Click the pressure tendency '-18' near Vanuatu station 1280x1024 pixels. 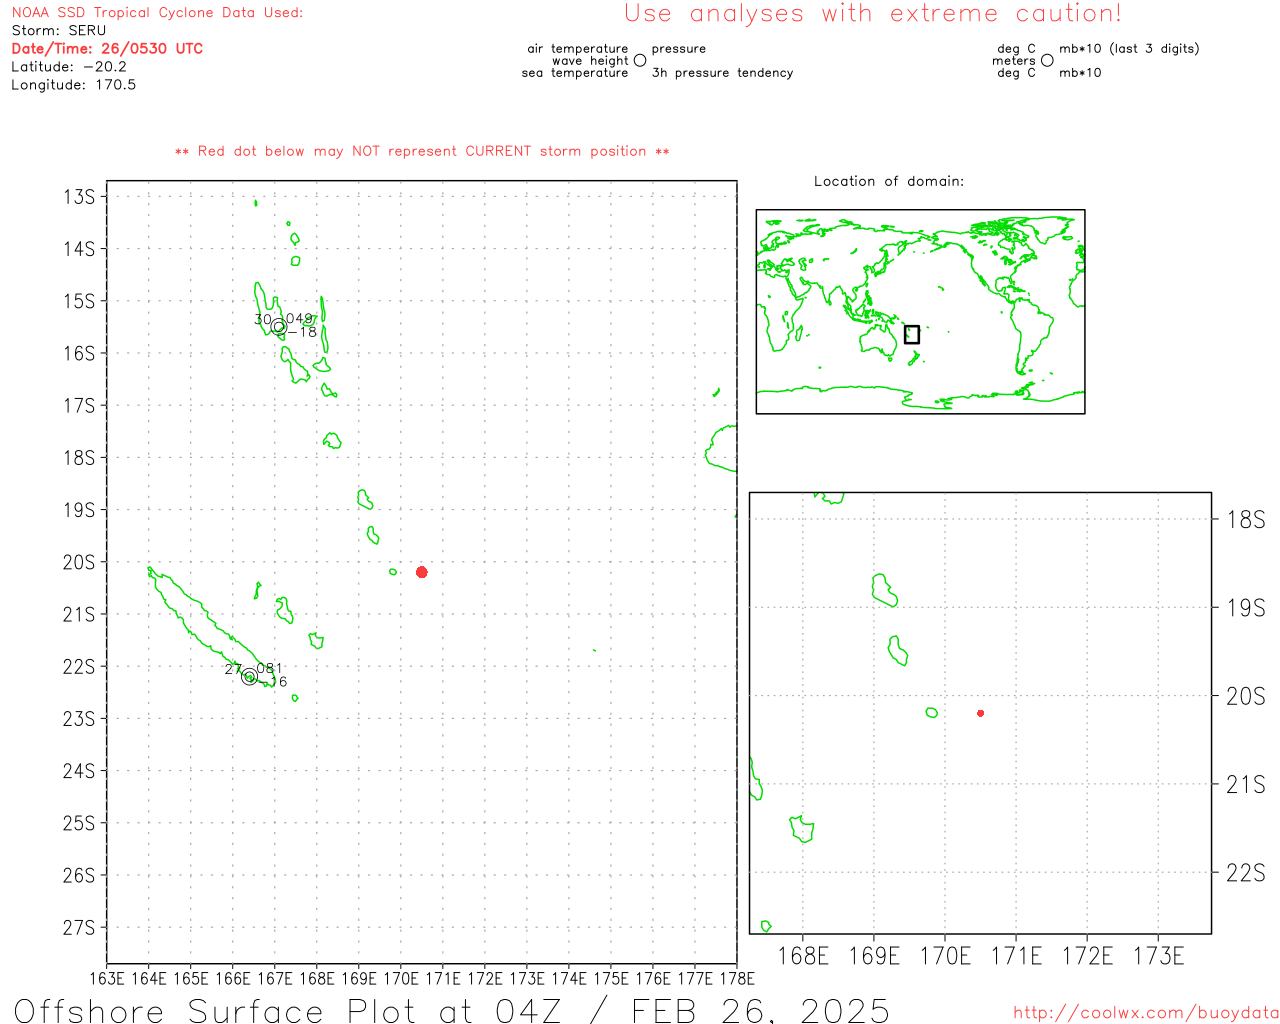[x=302, y=332]
